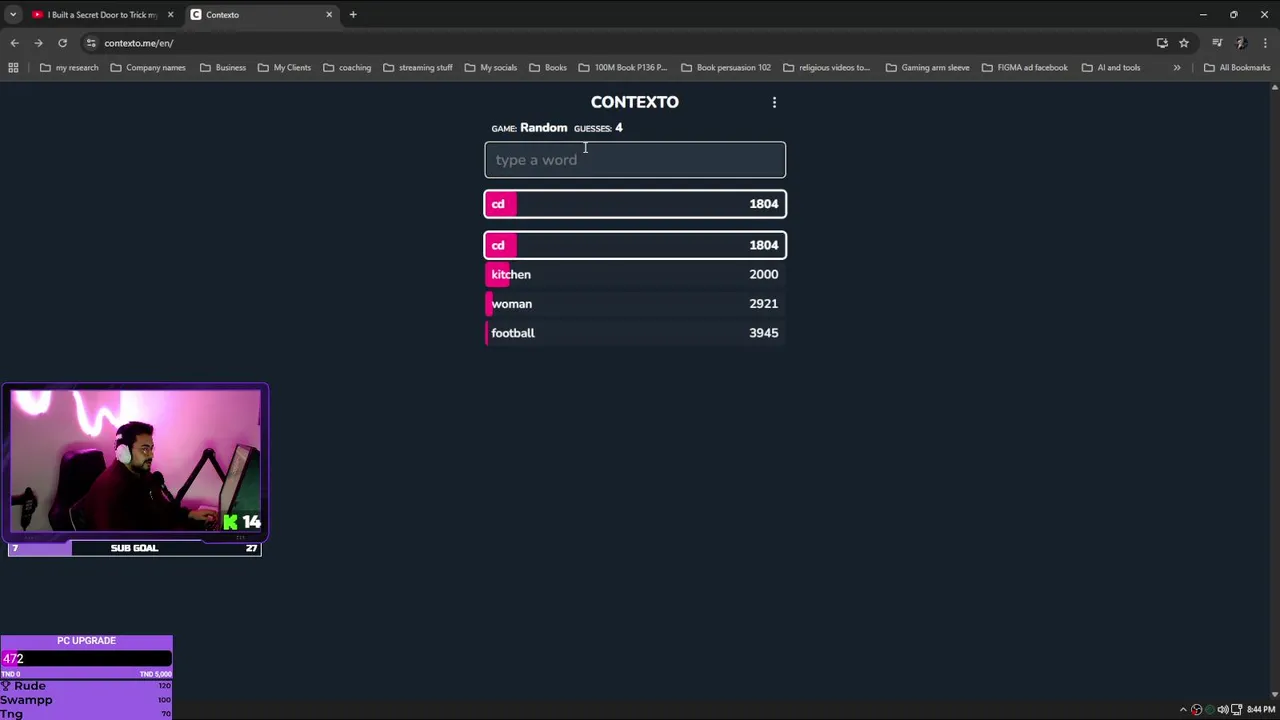
Task: Go forward in browser history
Action: click(38, 43)
